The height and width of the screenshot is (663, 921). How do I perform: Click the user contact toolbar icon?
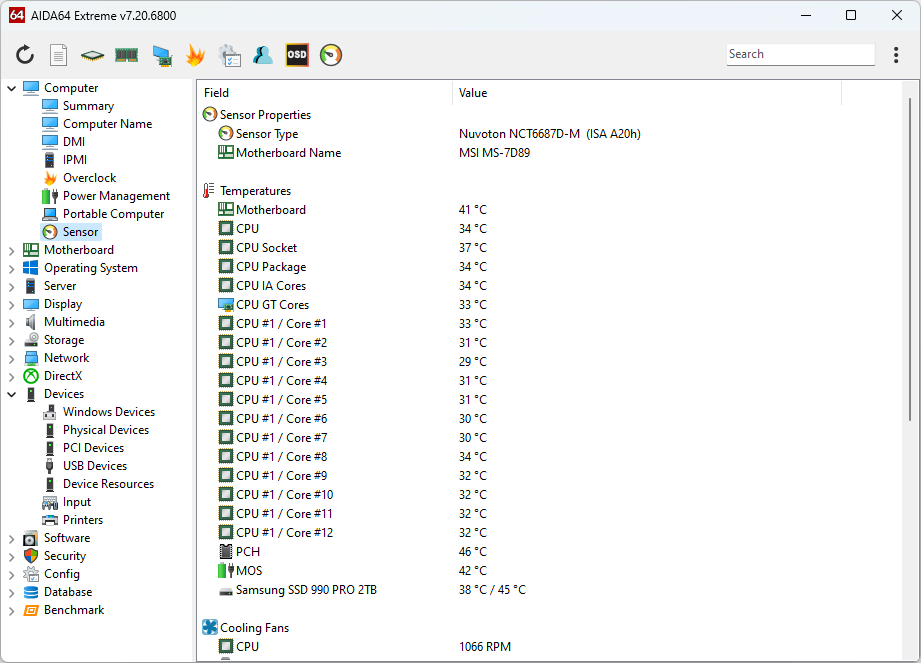point(263,55)
